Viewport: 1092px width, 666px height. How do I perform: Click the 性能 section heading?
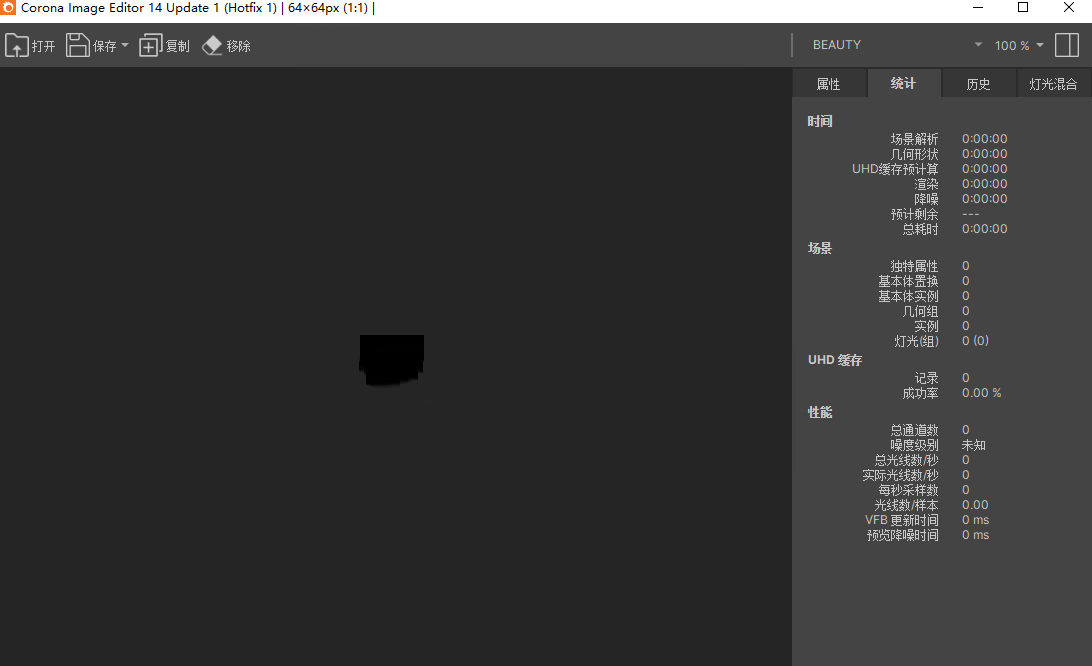pyautogui.click(x=820, y=412)
